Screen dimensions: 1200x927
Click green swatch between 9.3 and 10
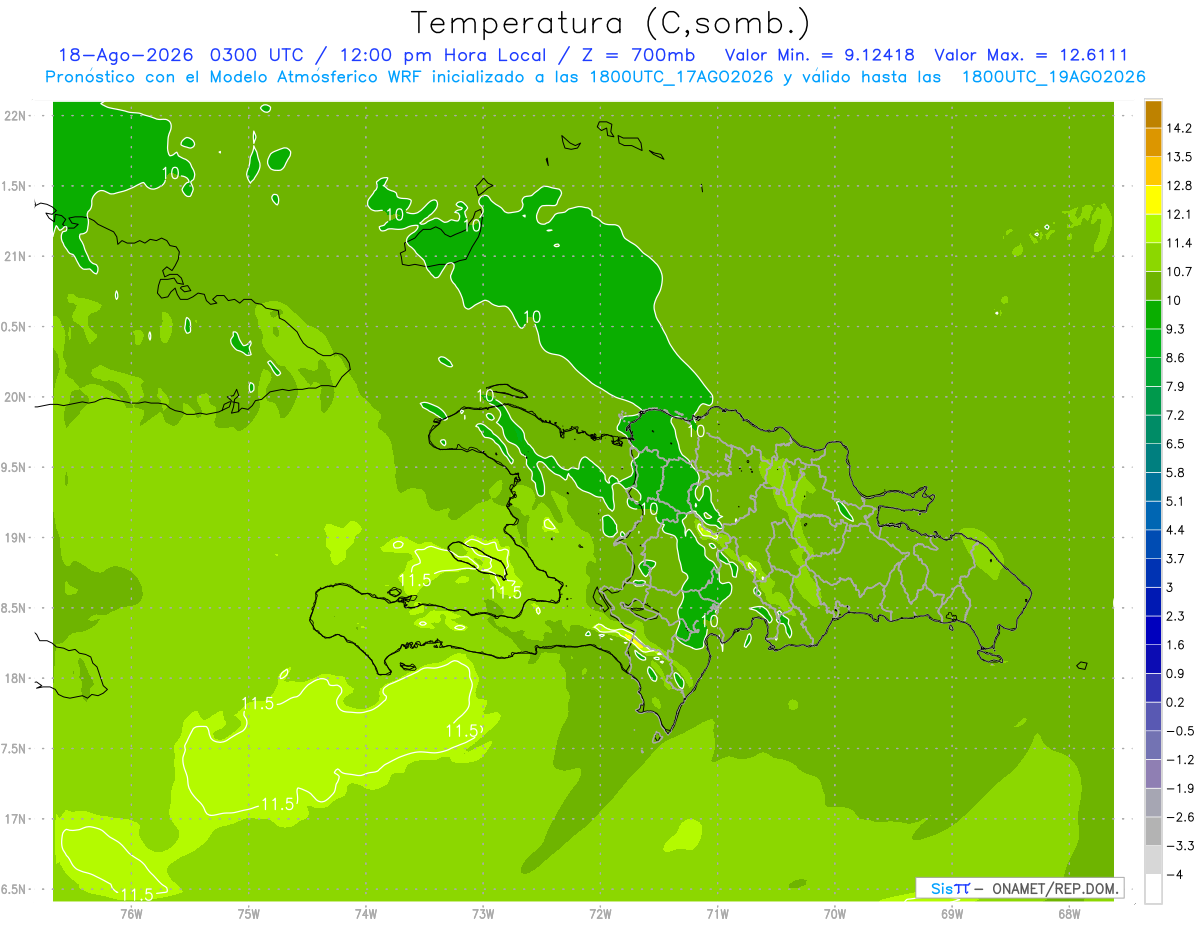pos(1153,315)
